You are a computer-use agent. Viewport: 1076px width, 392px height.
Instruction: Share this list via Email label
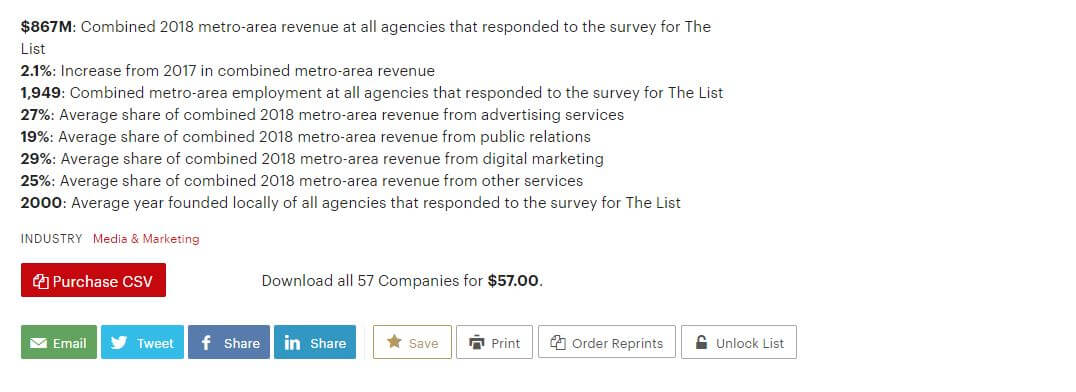[69, 343]
